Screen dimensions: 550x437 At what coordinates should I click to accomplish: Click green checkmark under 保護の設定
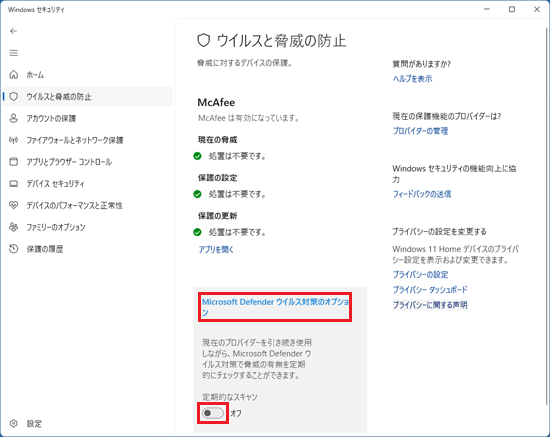197,194
